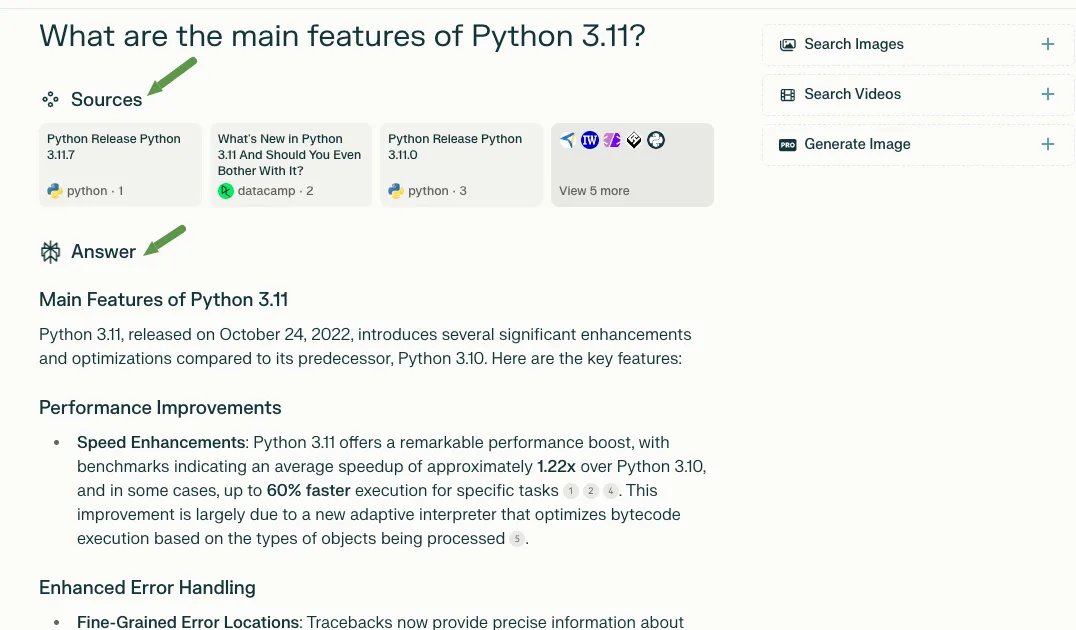The image size is (1076, 630).
Task: Click the Search Videos film icon
Action: point(788,95)
